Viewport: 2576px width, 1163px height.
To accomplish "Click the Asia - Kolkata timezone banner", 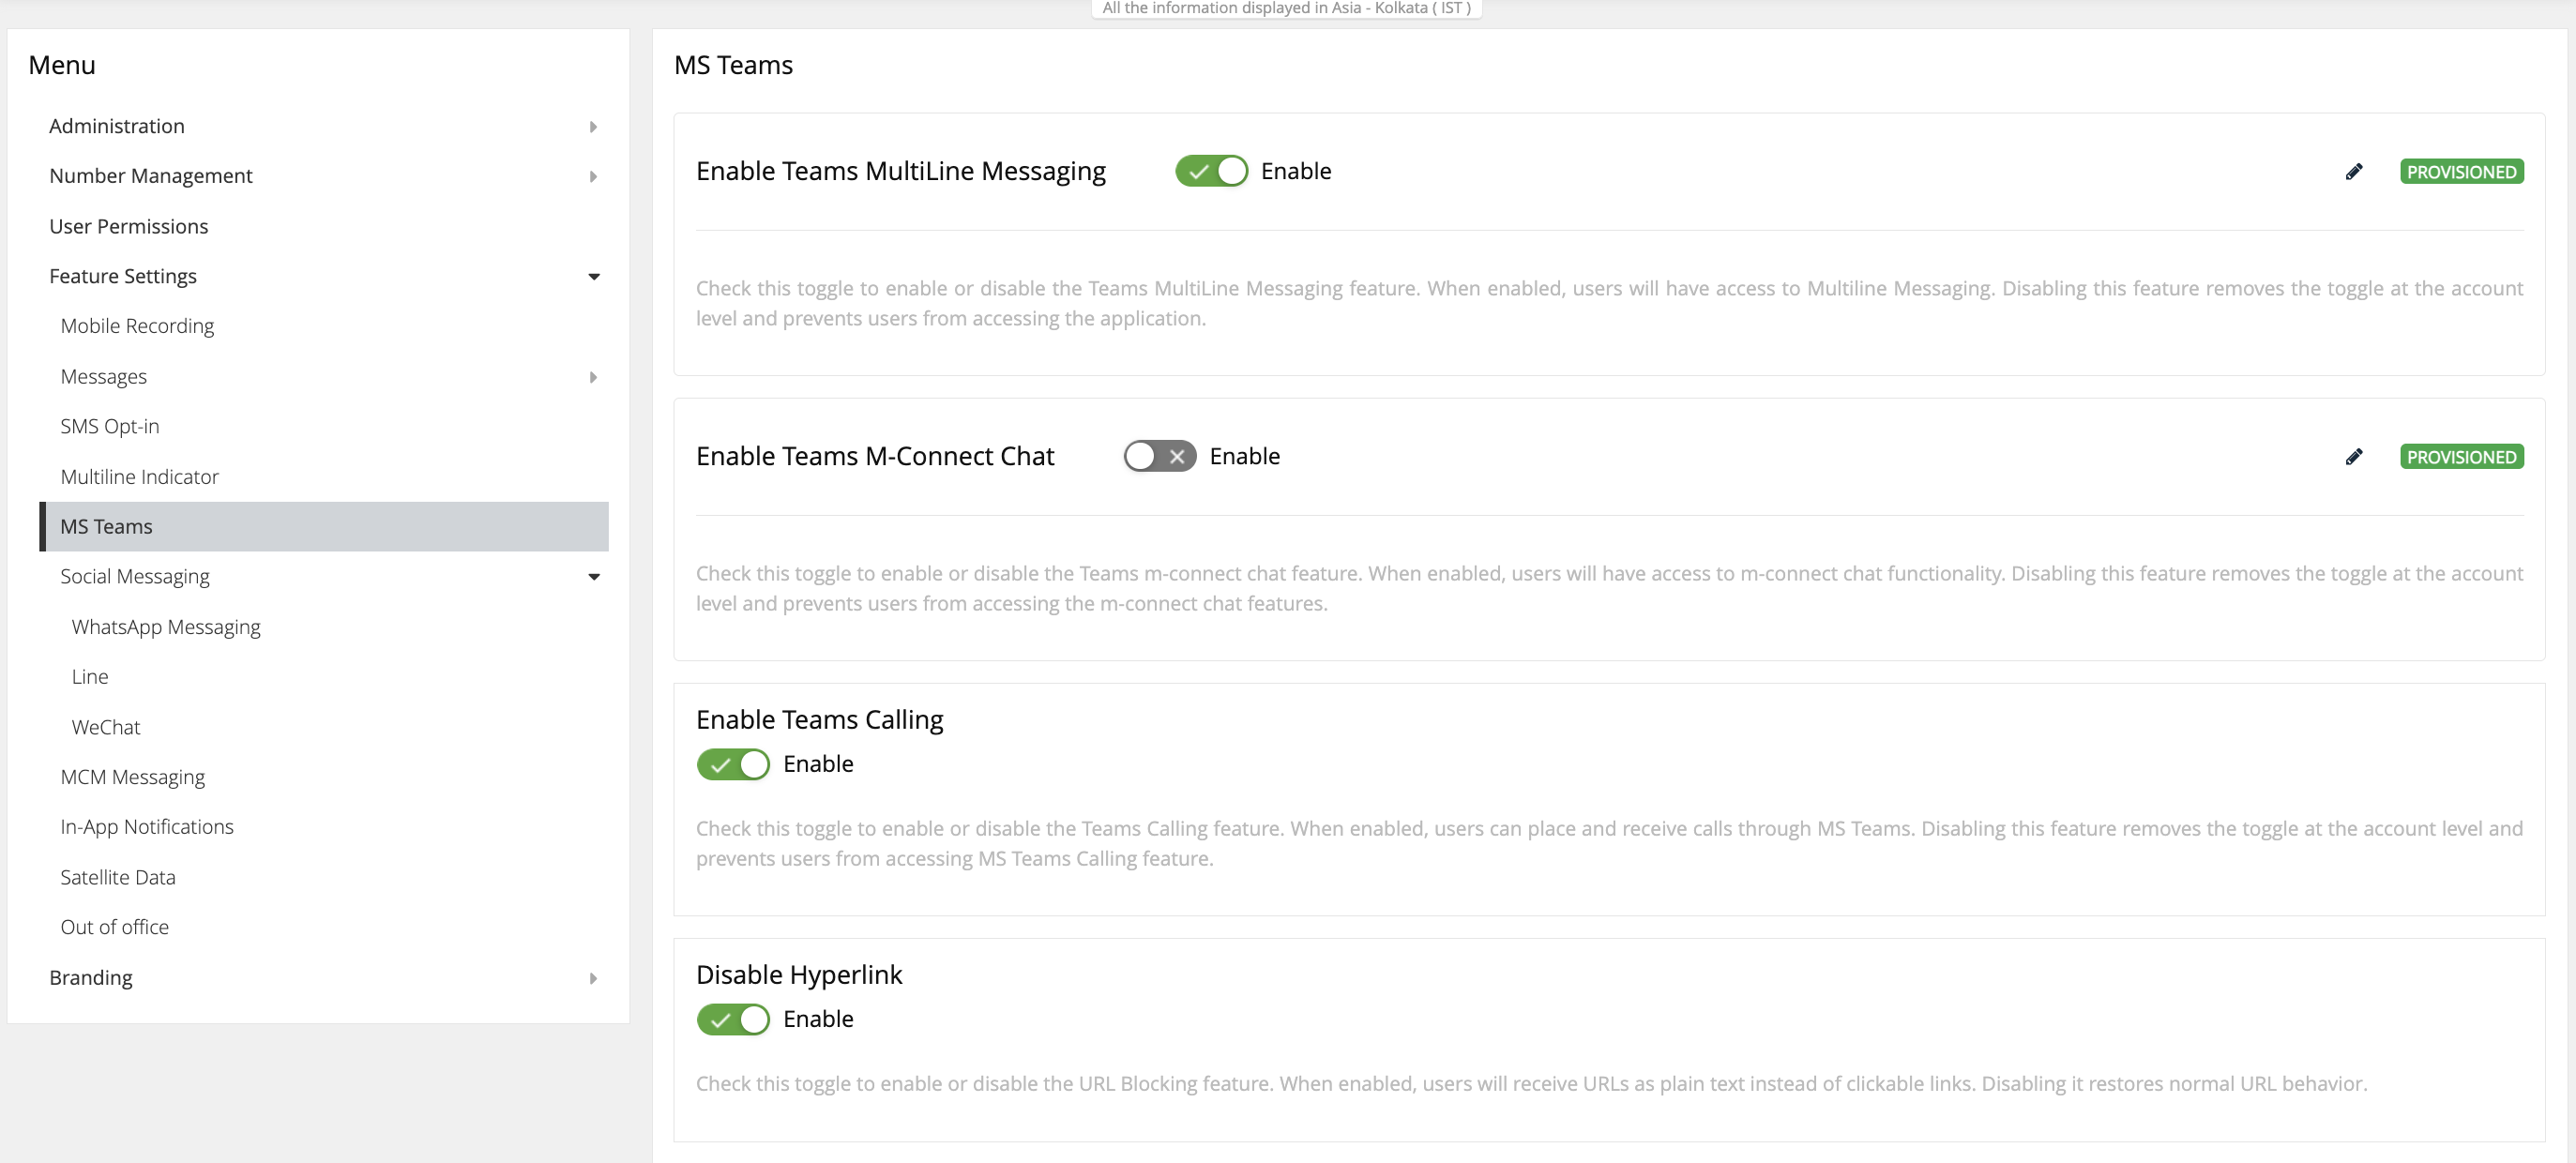I will [1286, 8].
